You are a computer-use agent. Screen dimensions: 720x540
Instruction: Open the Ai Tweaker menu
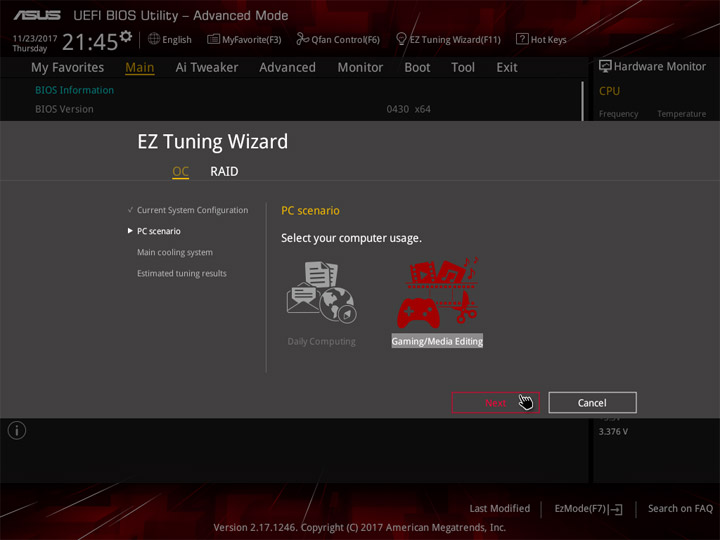pos(207,68)
